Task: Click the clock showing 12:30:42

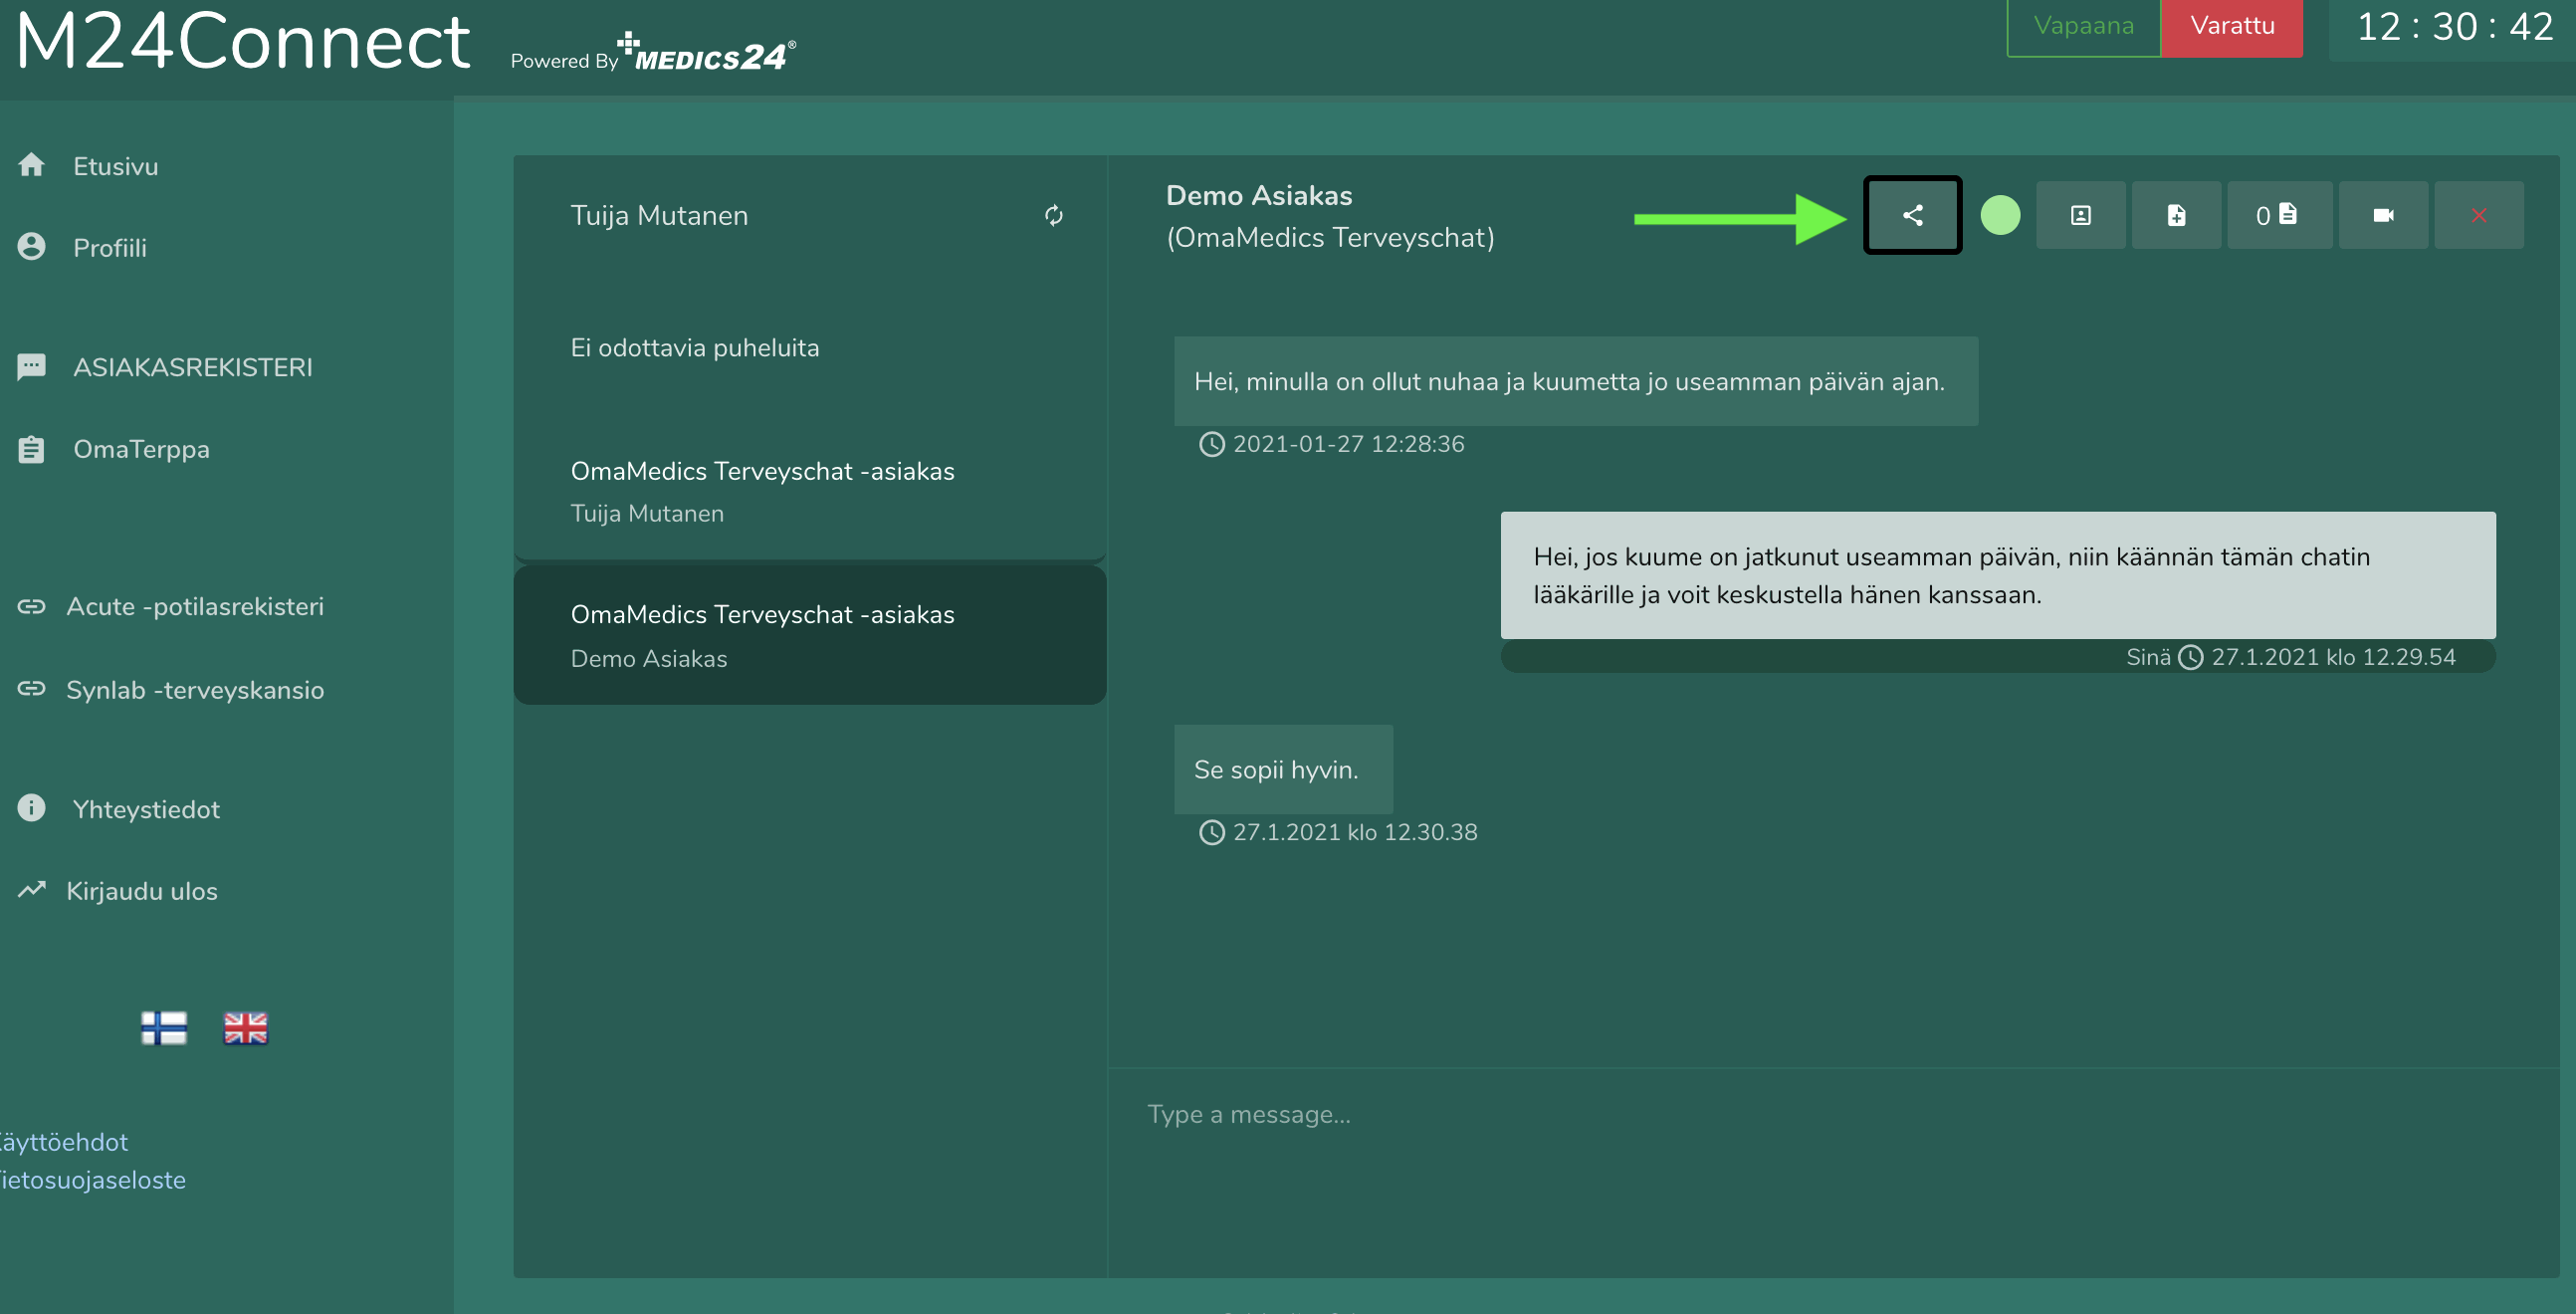Action: pyautogui.click(x=2453, y=26)
